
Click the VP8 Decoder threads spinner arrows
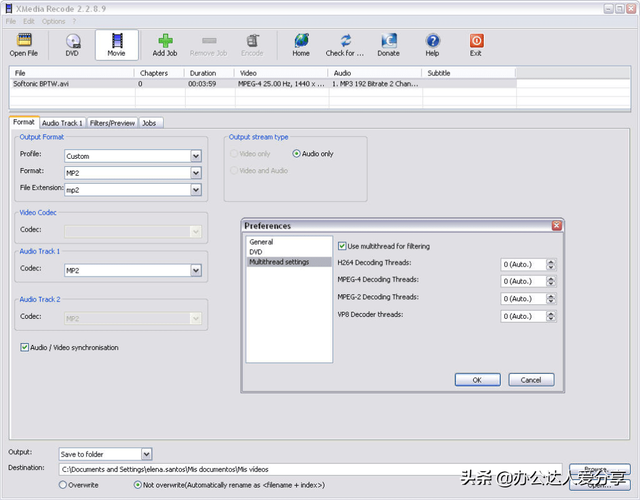(x=551, y=316)
